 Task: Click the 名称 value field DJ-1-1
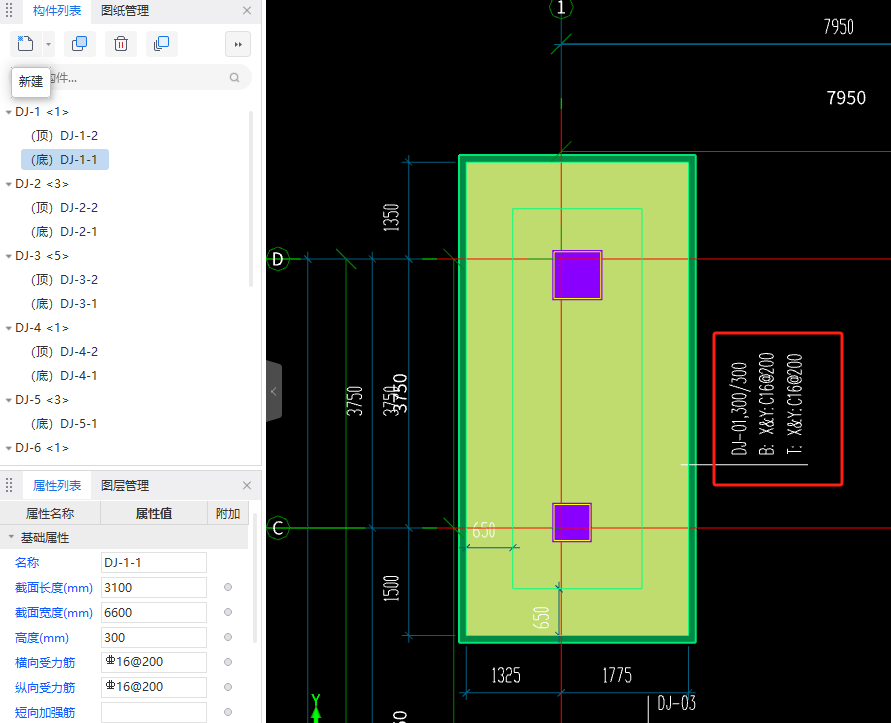point(154,563)
